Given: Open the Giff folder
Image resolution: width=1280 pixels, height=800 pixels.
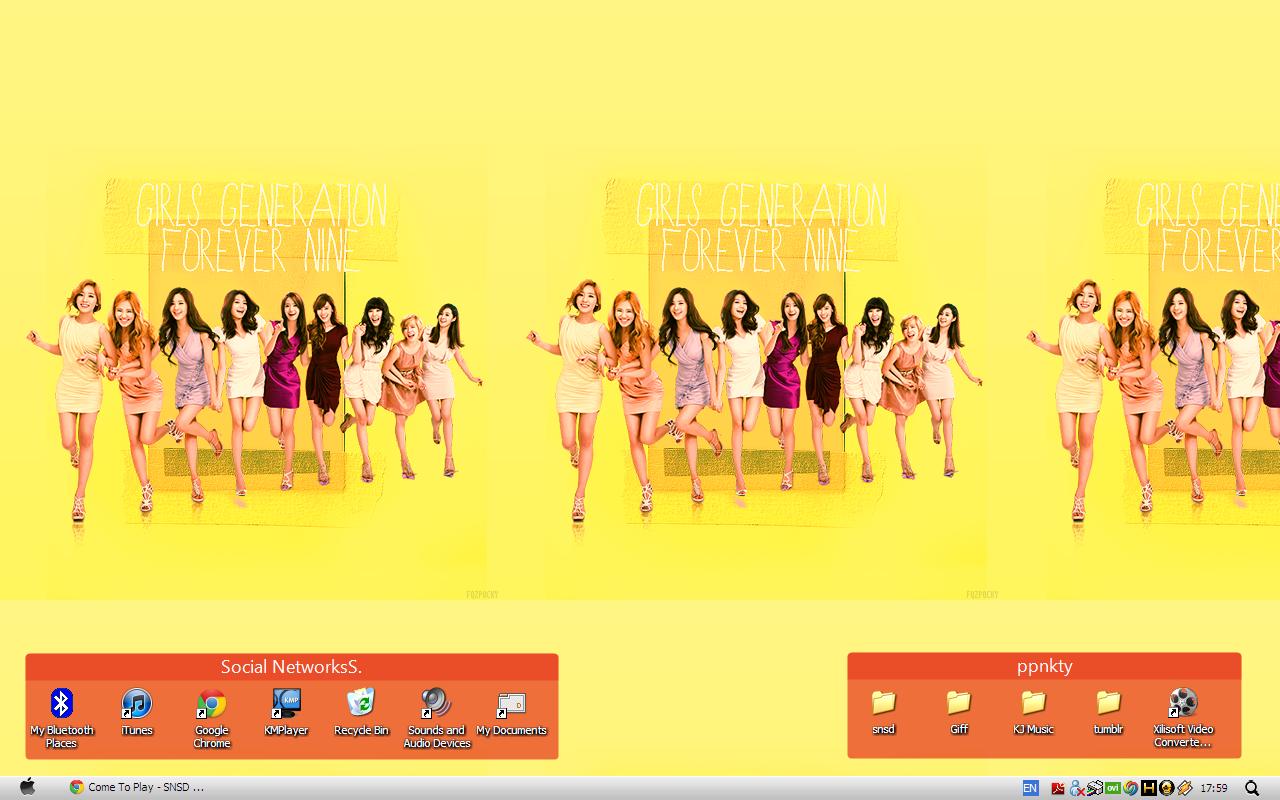Looking at the screenshot, I should click(959, 712).
